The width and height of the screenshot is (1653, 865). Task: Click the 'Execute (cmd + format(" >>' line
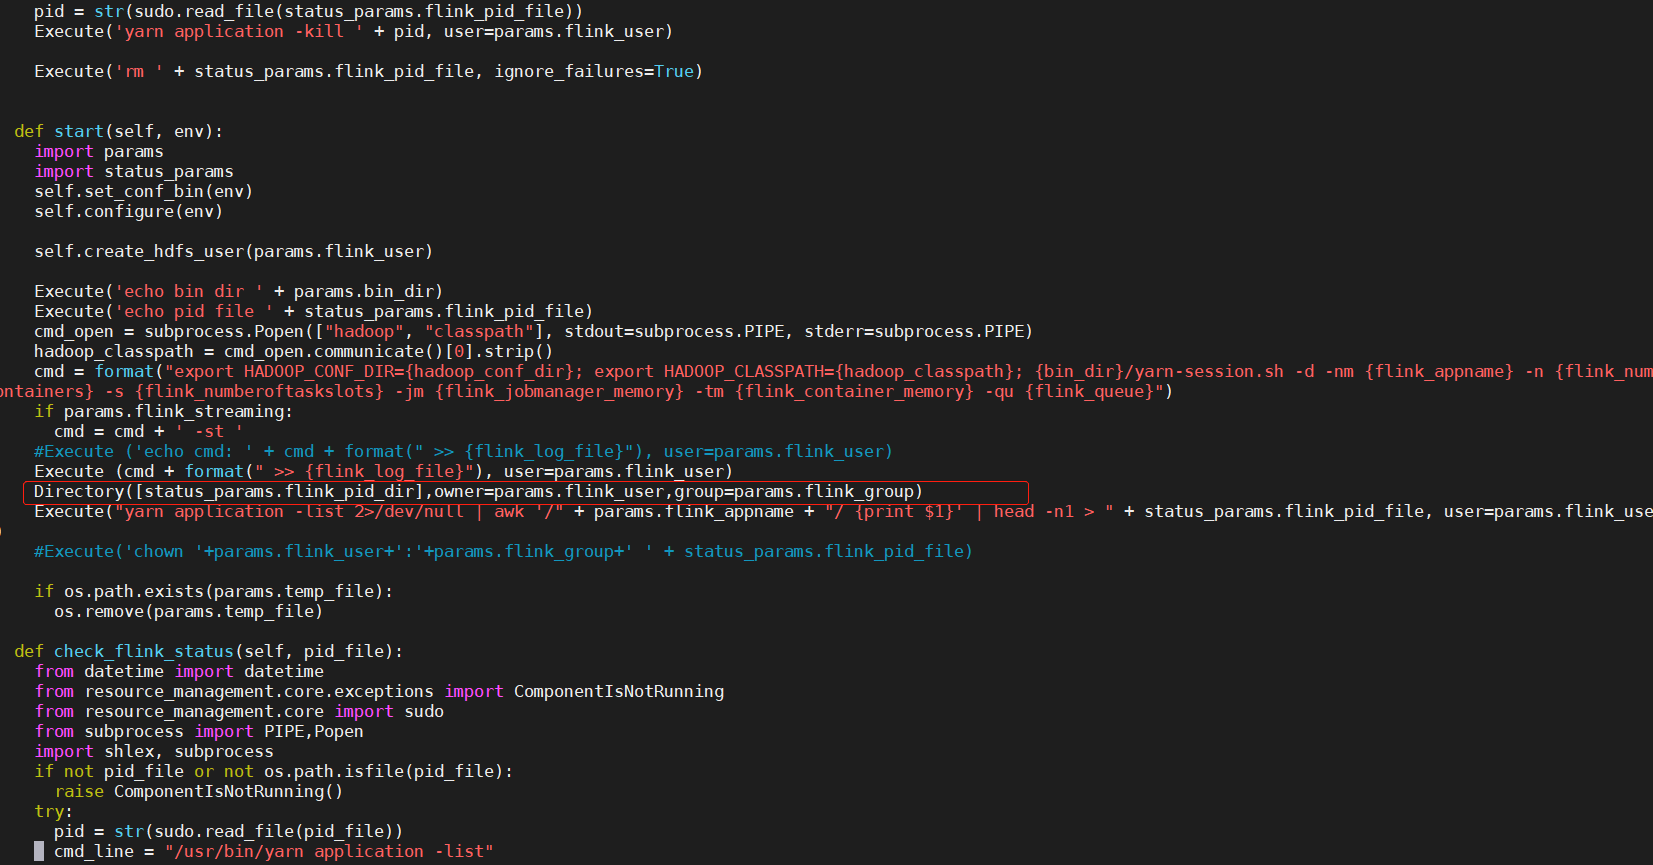(383, 471)
